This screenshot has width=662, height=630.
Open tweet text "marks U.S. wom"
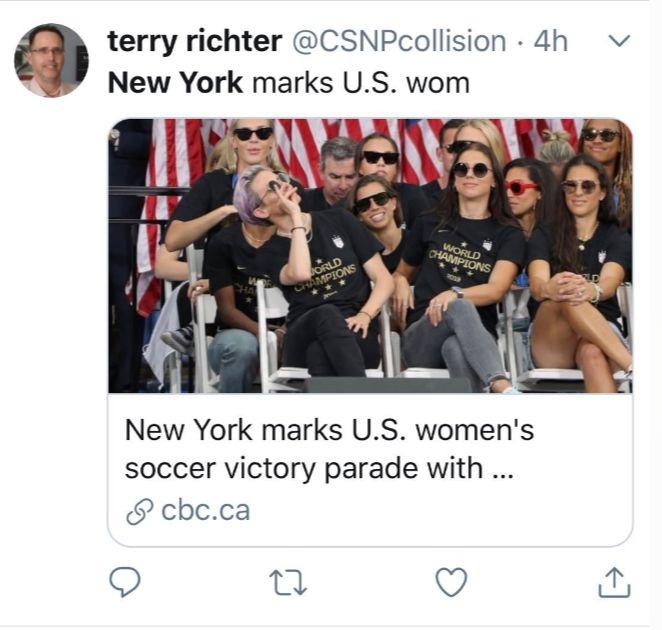(360, 82)
